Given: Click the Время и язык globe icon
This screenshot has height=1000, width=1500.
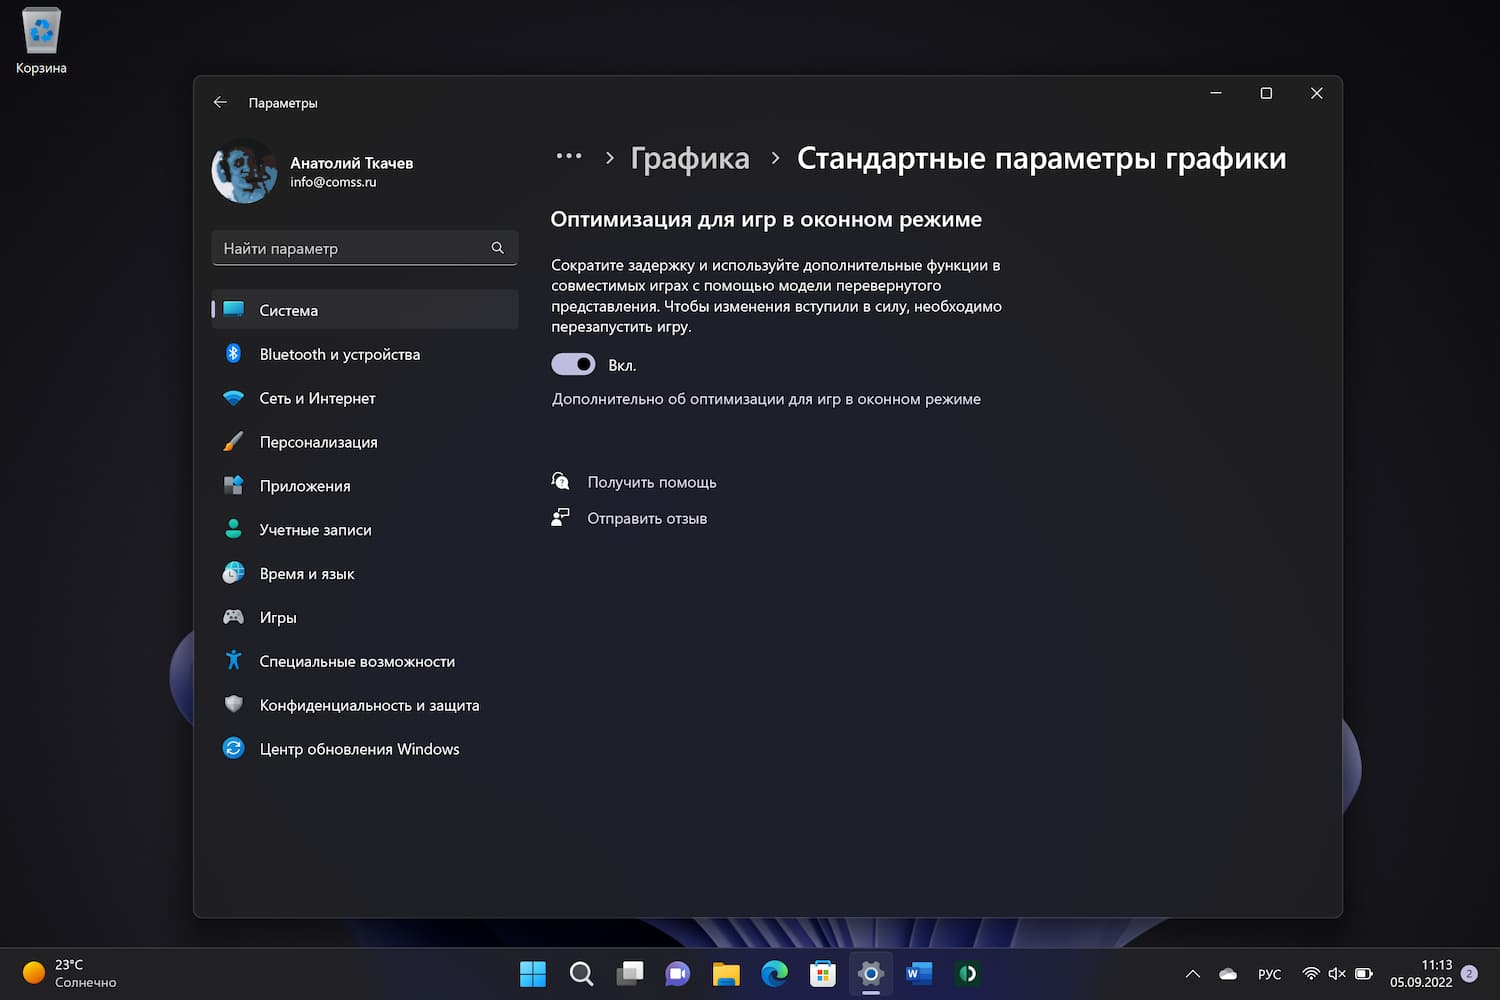Looking at the screenshot, I should 233,573.
